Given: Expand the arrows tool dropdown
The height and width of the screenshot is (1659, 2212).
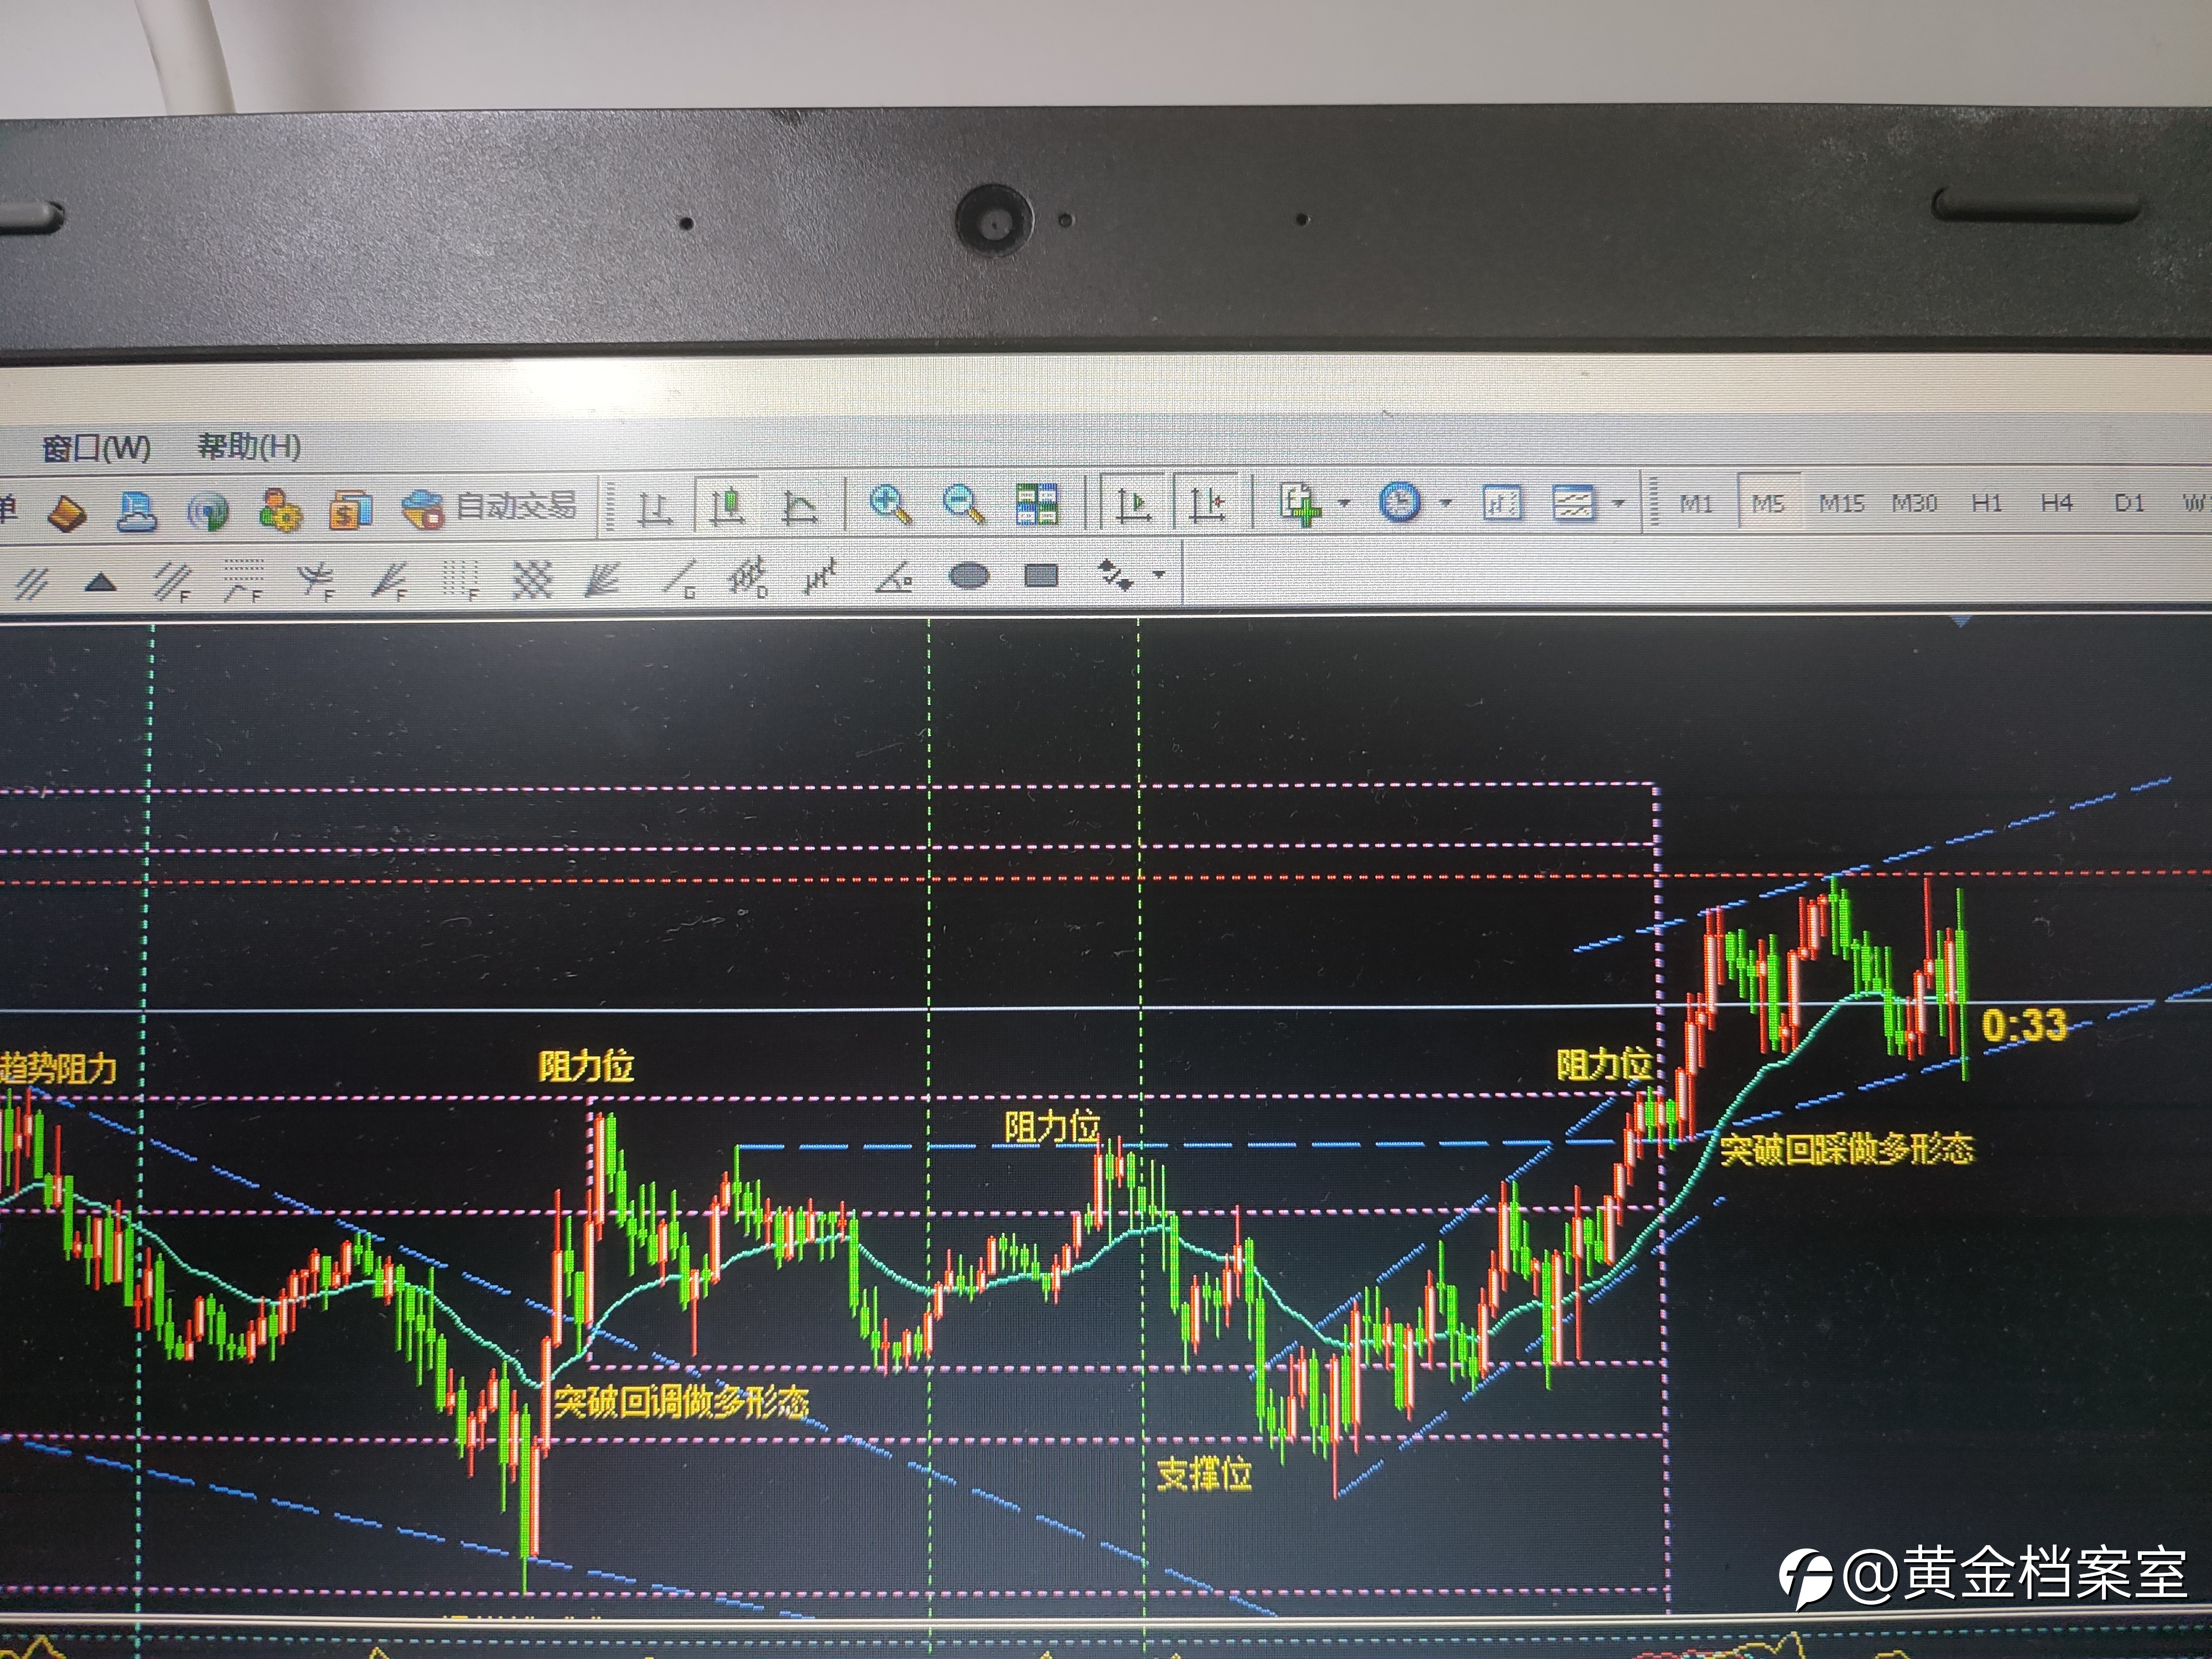Looking at the screenshot, I should point(1159,574).
